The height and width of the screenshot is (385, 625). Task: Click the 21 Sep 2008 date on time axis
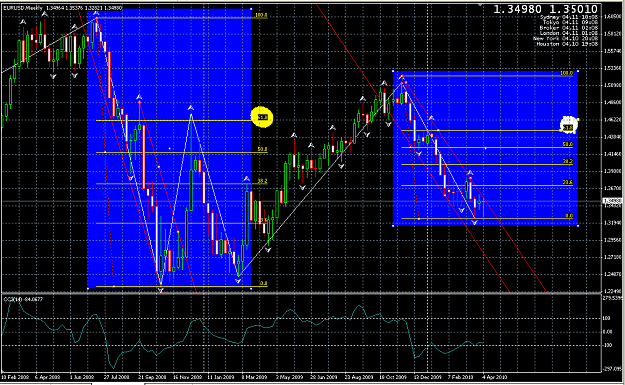point(152,377)
